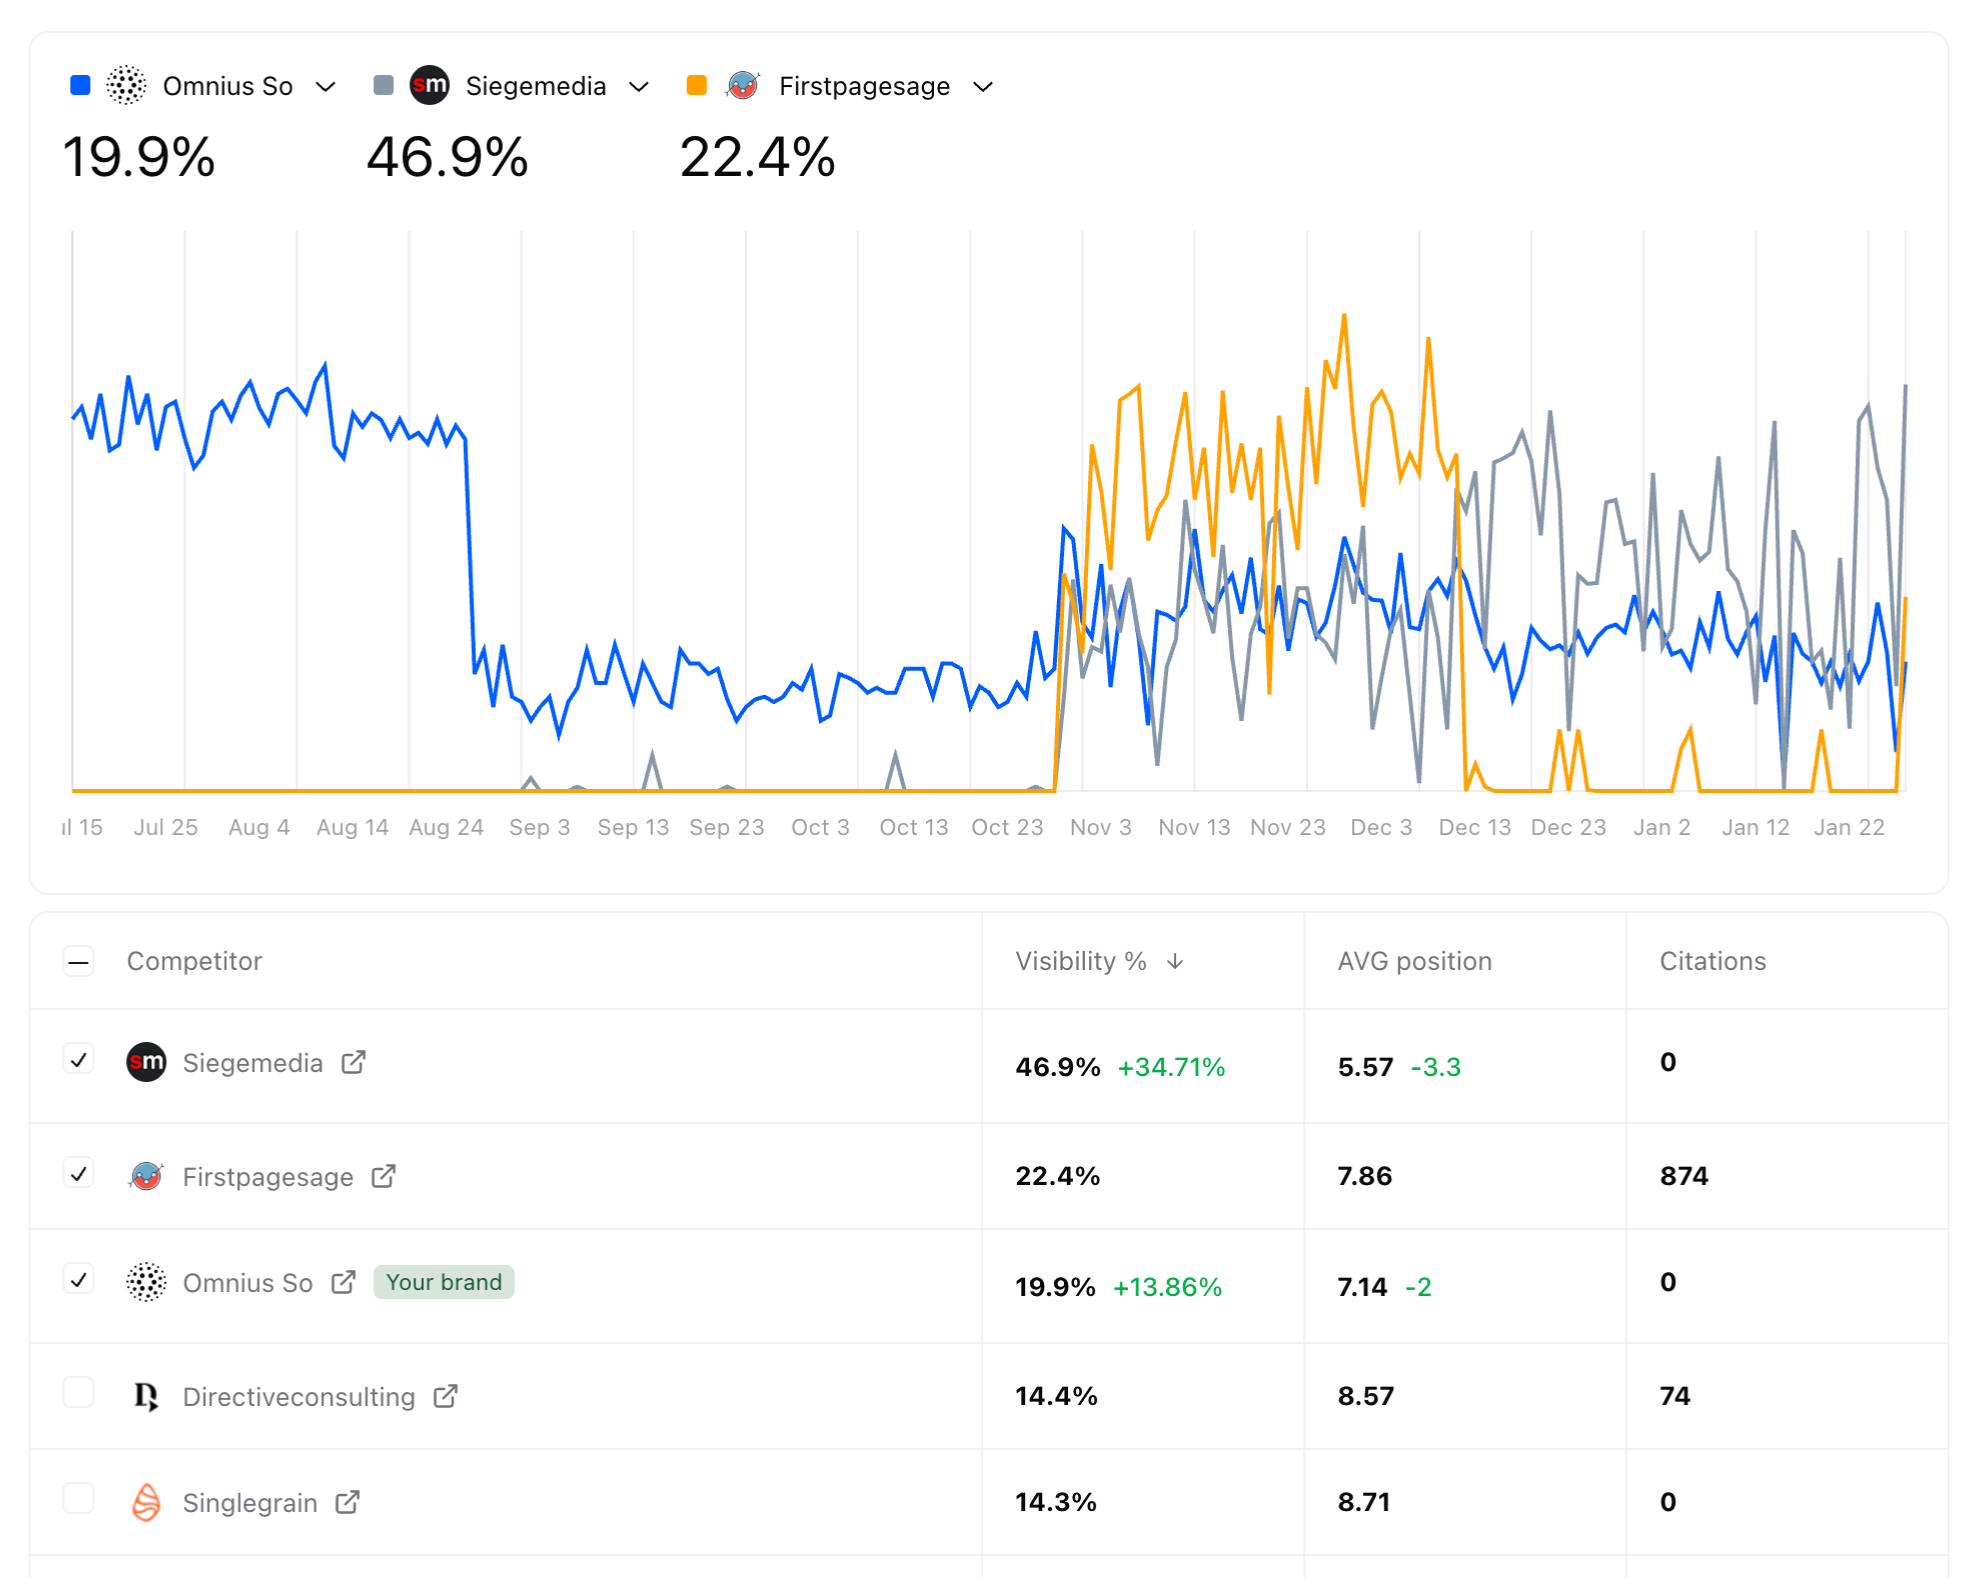Click the Firstpagesage mascot icon in the legend

click(743, 86)
